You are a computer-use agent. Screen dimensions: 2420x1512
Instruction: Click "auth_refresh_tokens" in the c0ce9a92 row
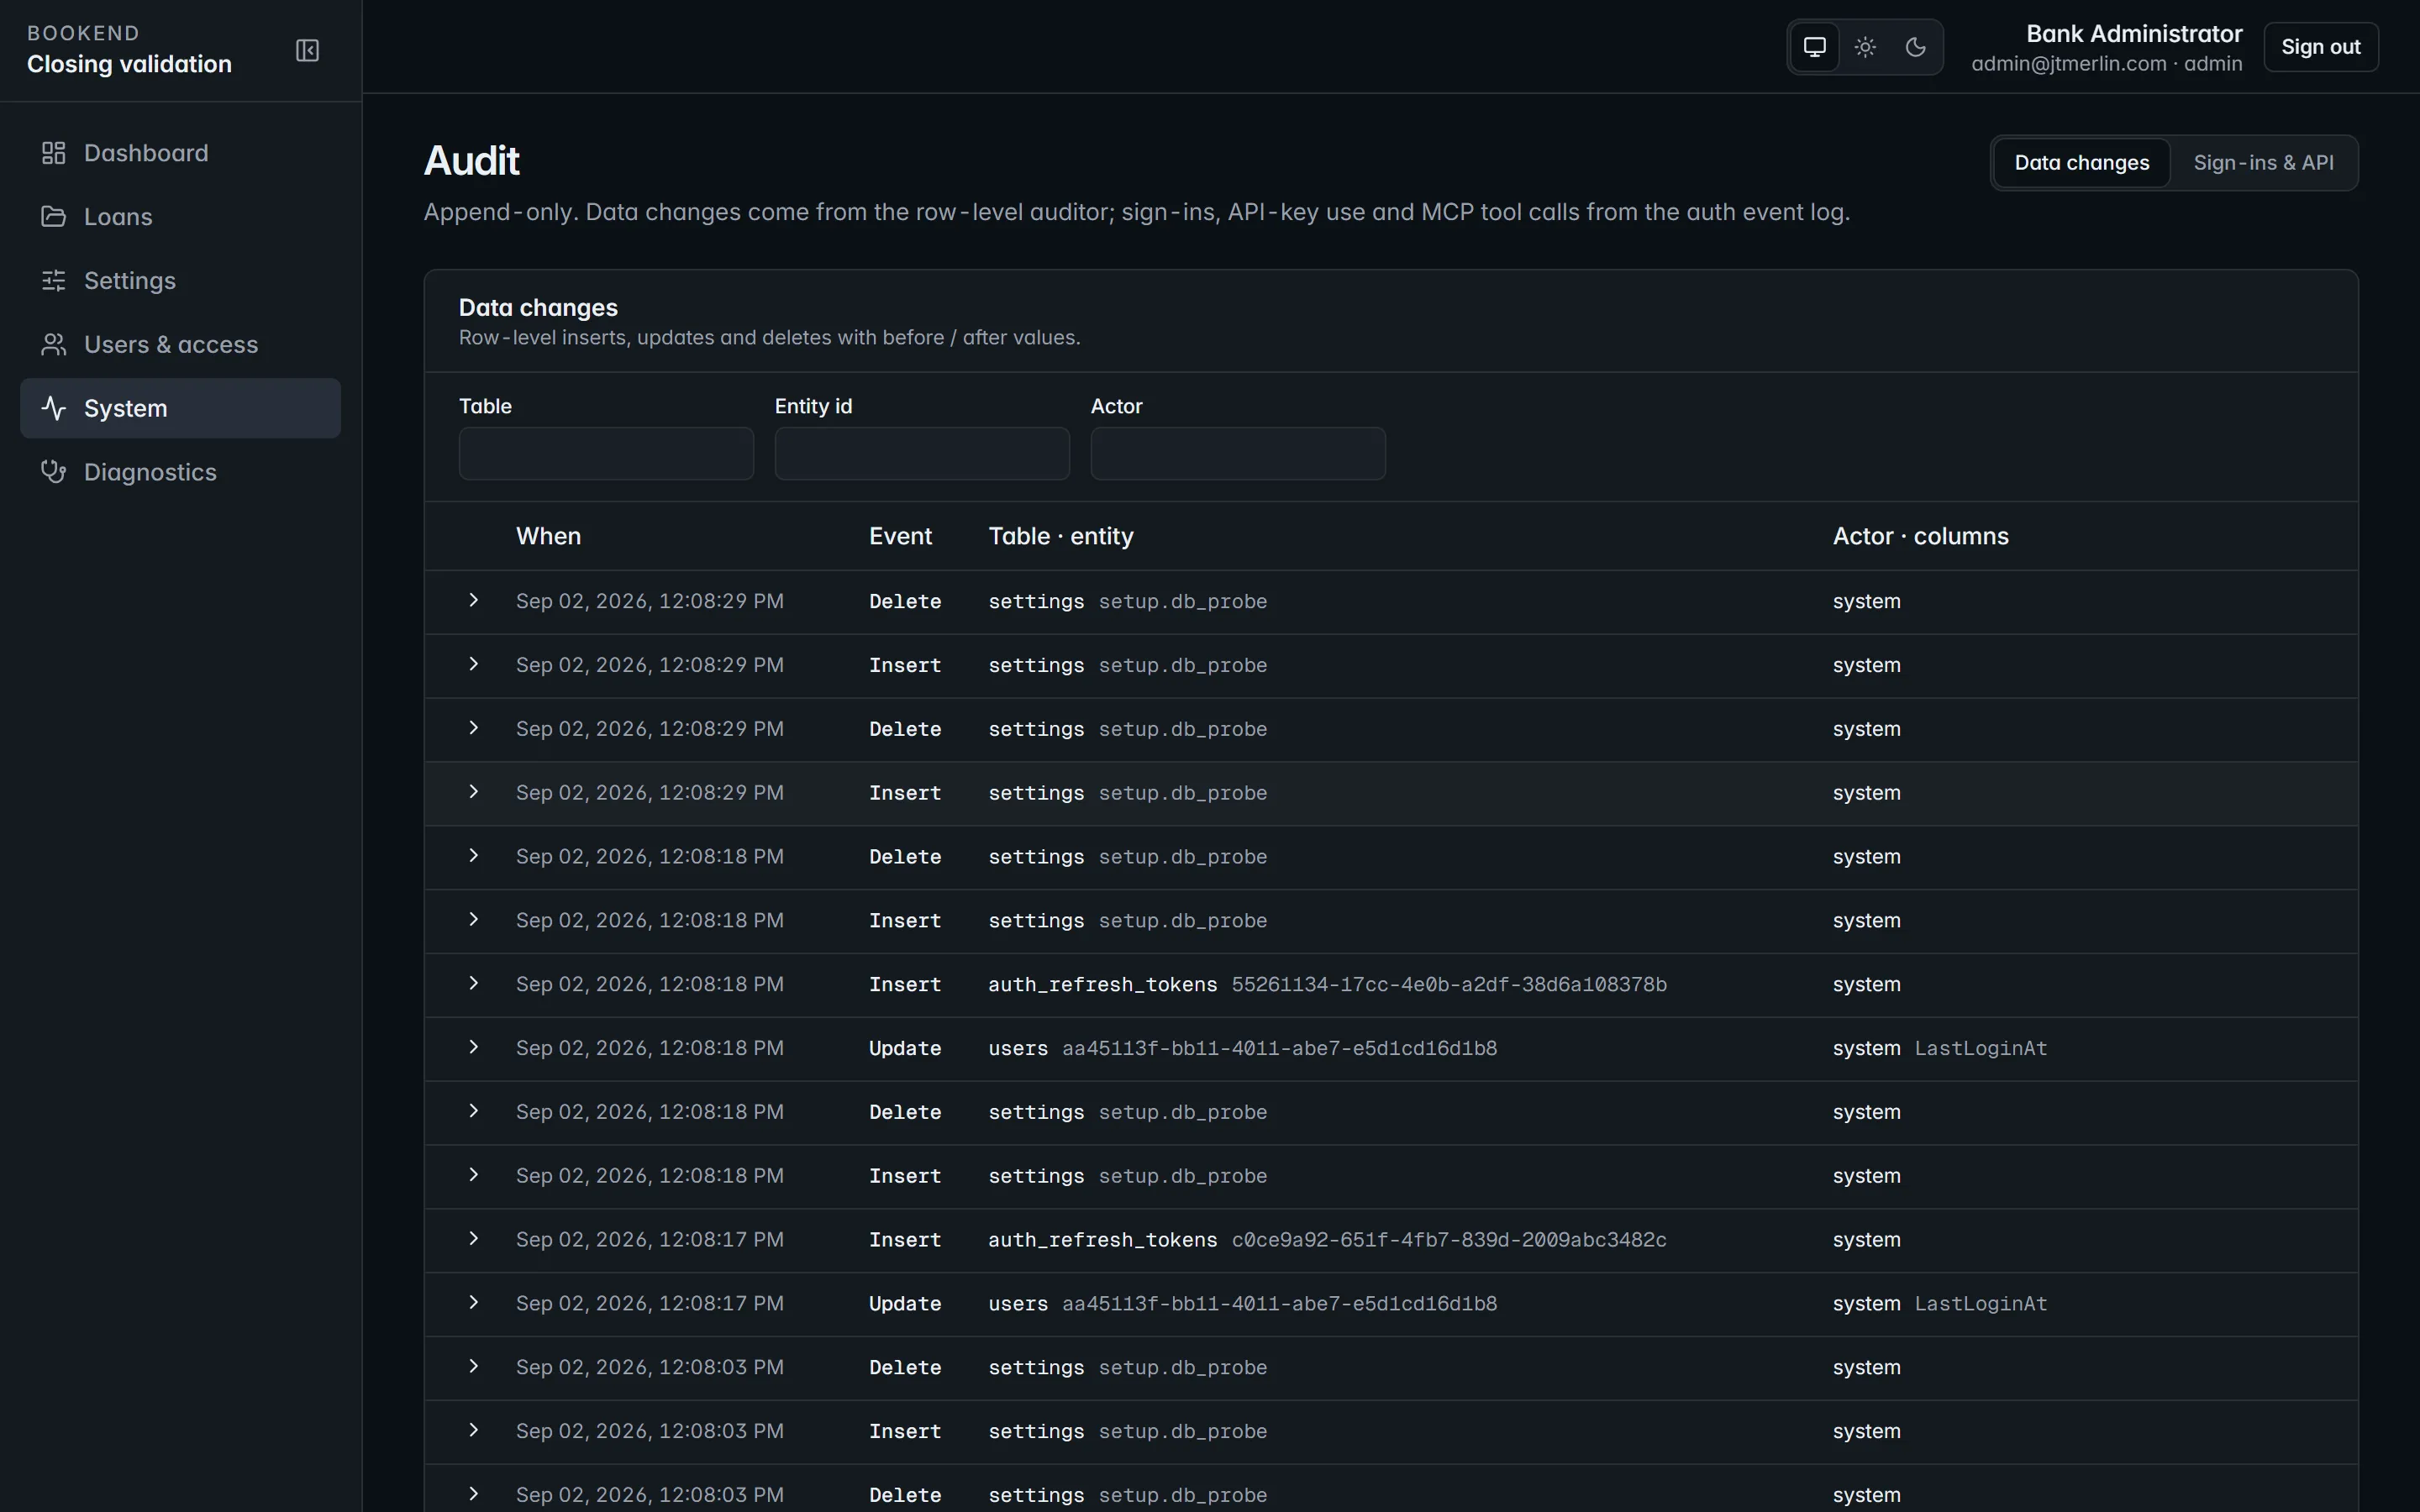point(1102,1240)
